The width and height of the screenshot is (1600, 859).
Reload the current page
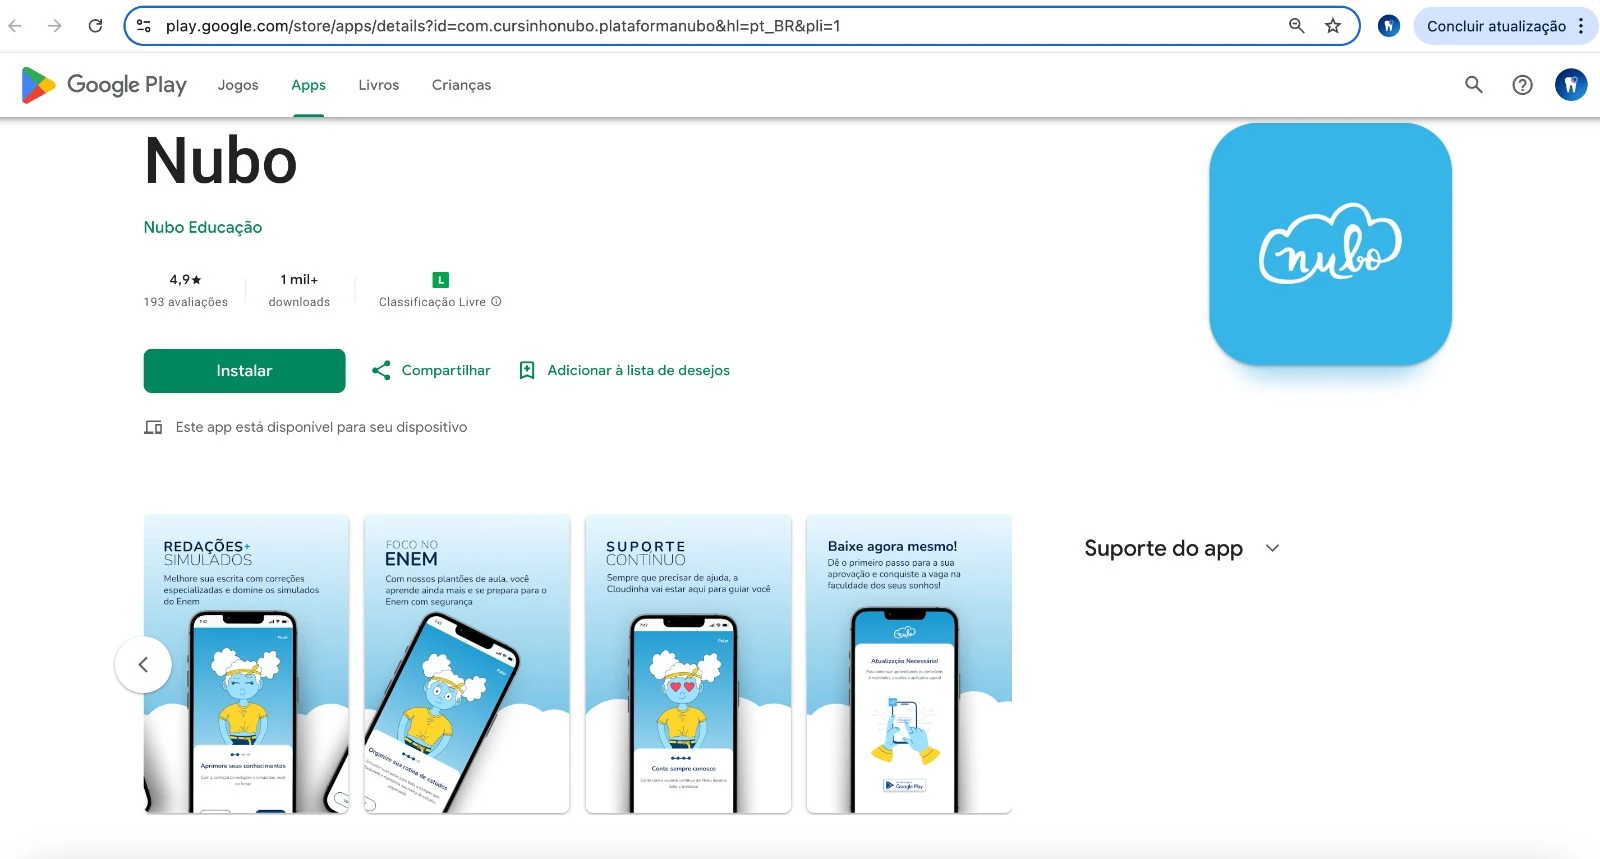pos(95,26)
